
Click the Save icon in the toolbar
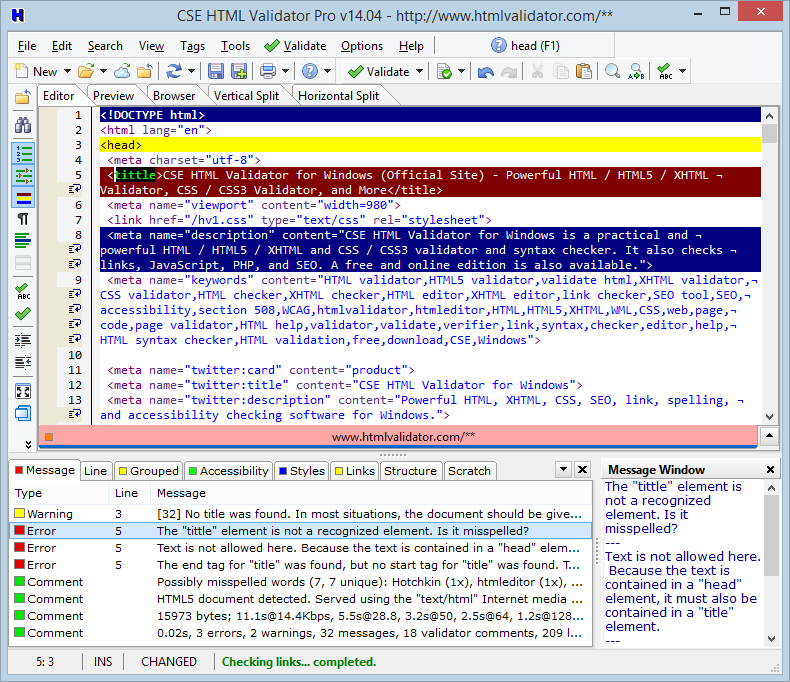click(216, 71)
